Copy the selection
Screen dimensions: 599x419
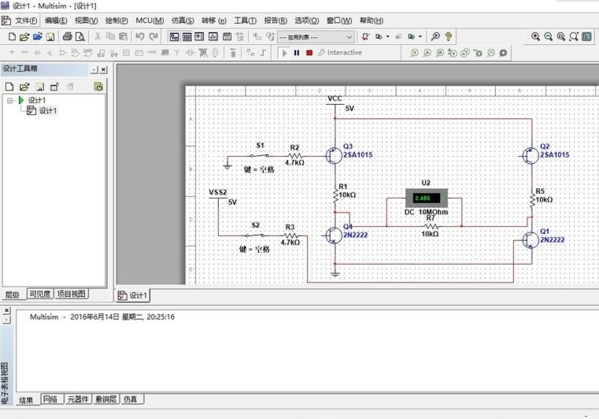tap(110, 36)
